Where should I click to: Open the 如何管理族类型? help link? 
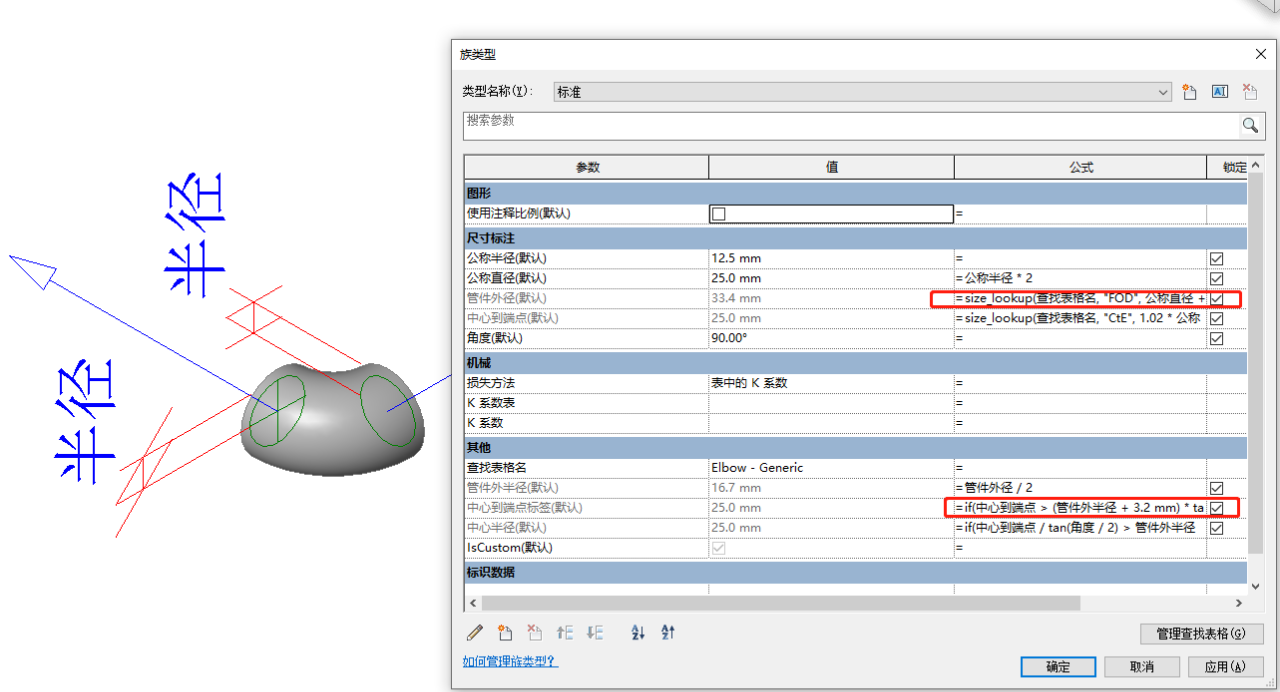[510, 661]
